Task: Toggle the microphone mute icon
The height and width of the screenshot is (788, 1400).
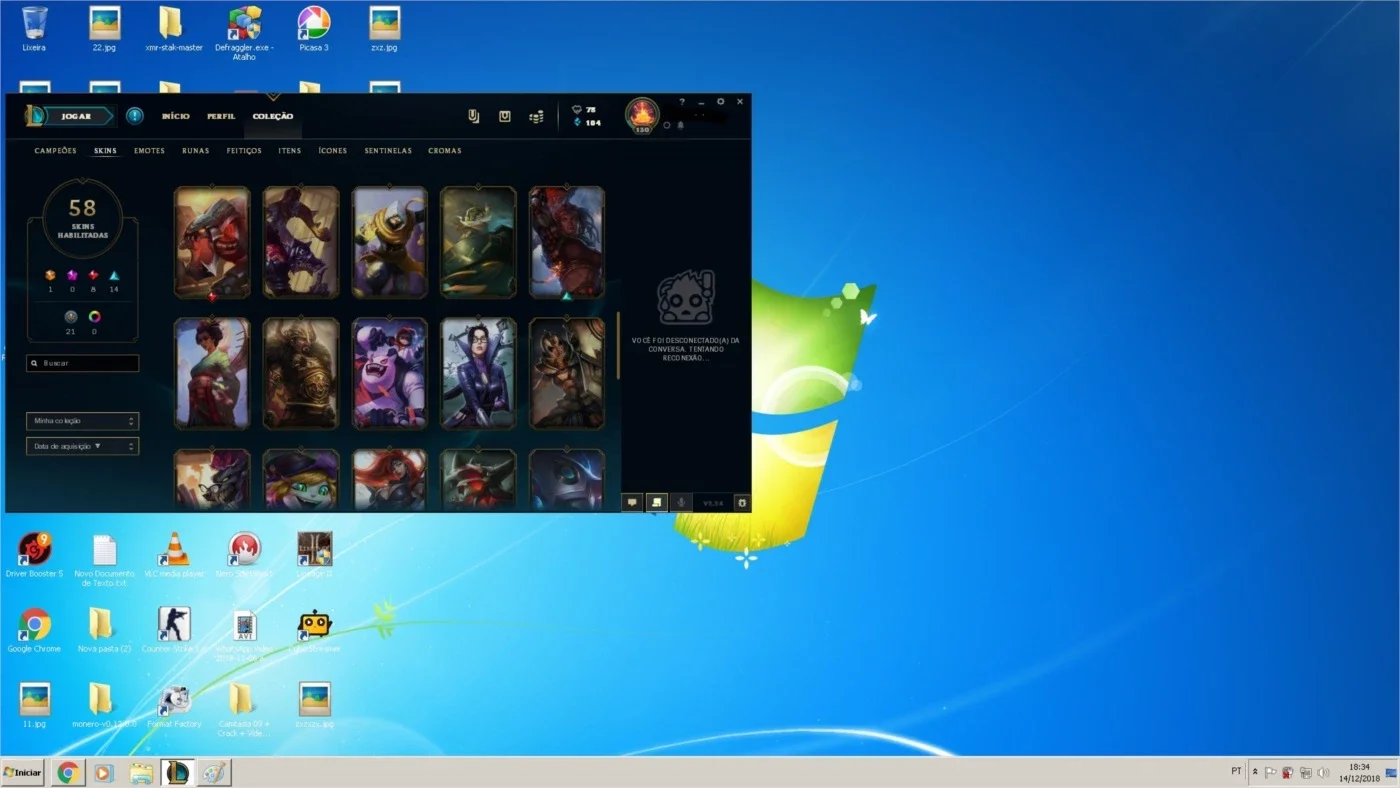Action: tap(681, 503)
